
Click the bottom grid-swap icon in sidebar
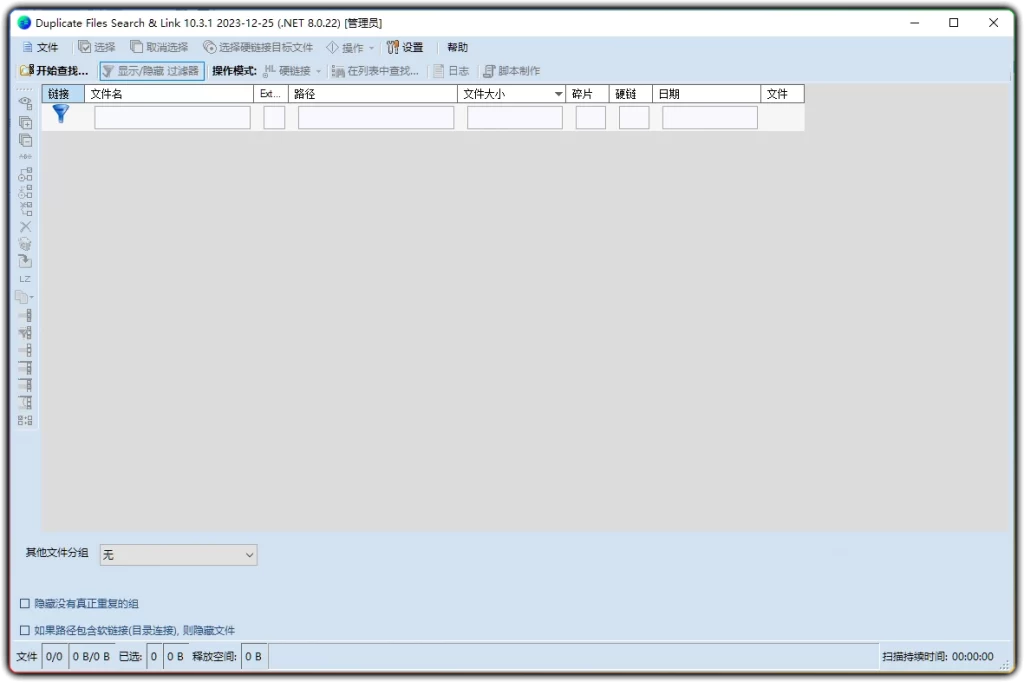coord(25,420)
